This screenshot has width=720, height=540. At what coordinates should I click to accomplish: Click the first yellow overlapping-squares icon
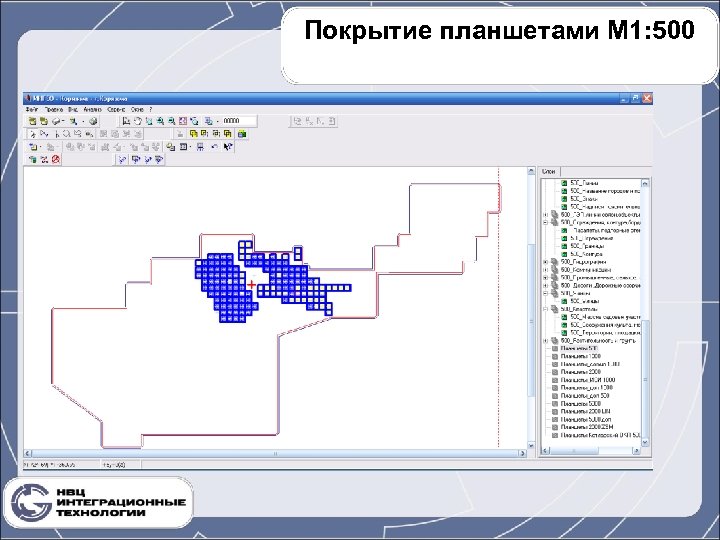pyautogui.click(x=193, y=134)
